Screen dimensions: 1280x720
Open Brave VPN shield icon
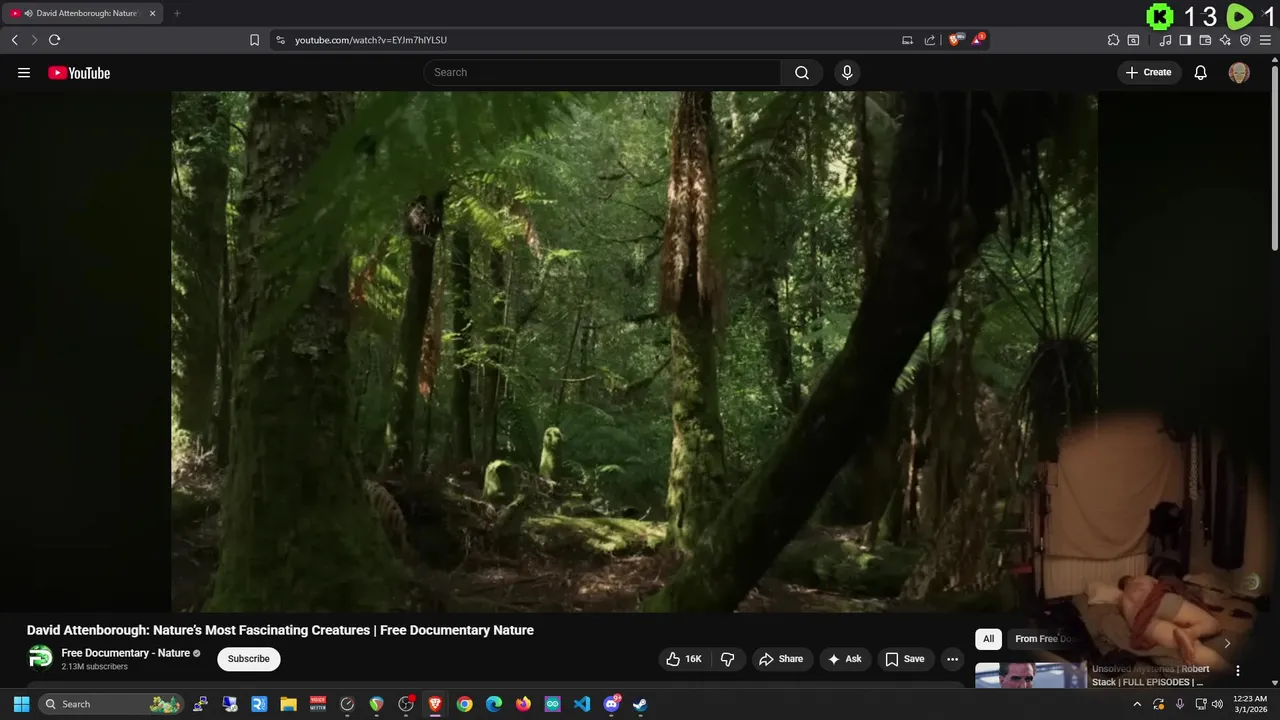point(1245,40)
